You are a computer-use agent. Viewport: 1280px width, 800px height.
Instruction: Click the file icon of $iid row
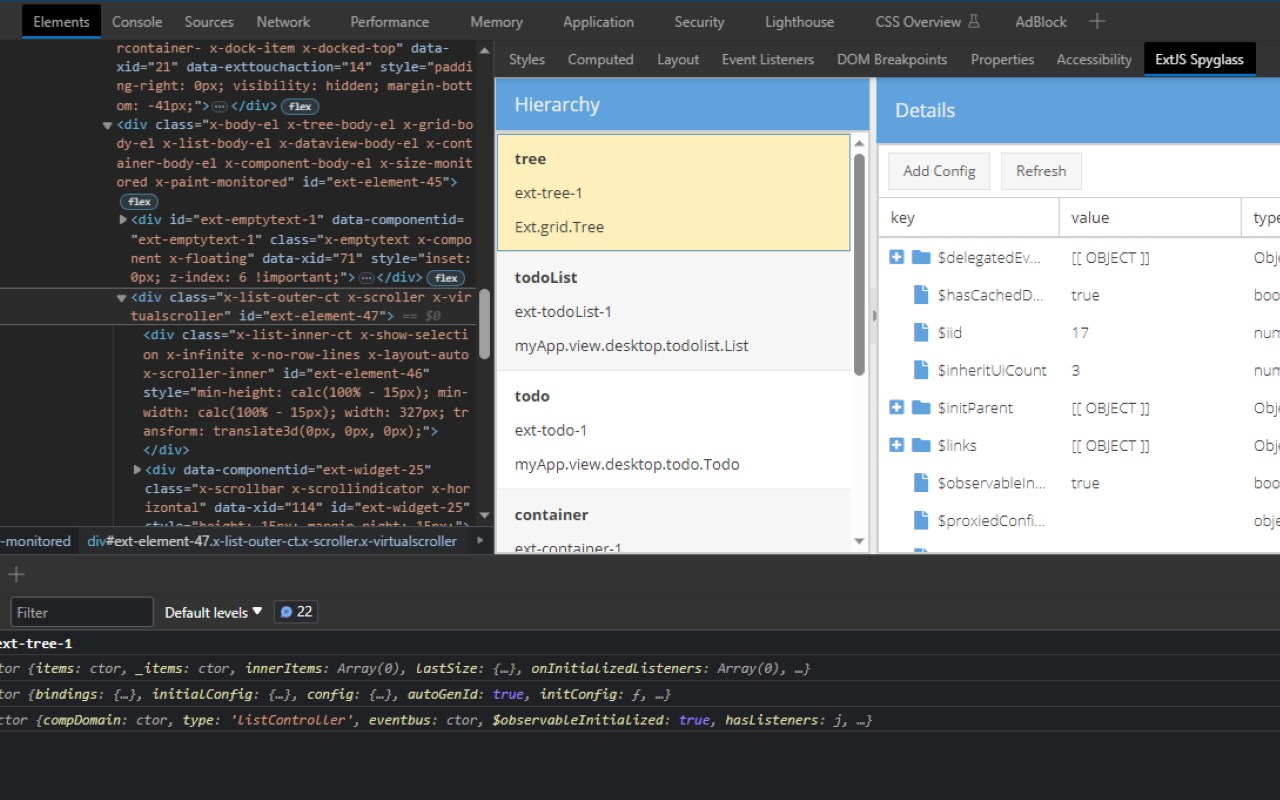(921, 332)
